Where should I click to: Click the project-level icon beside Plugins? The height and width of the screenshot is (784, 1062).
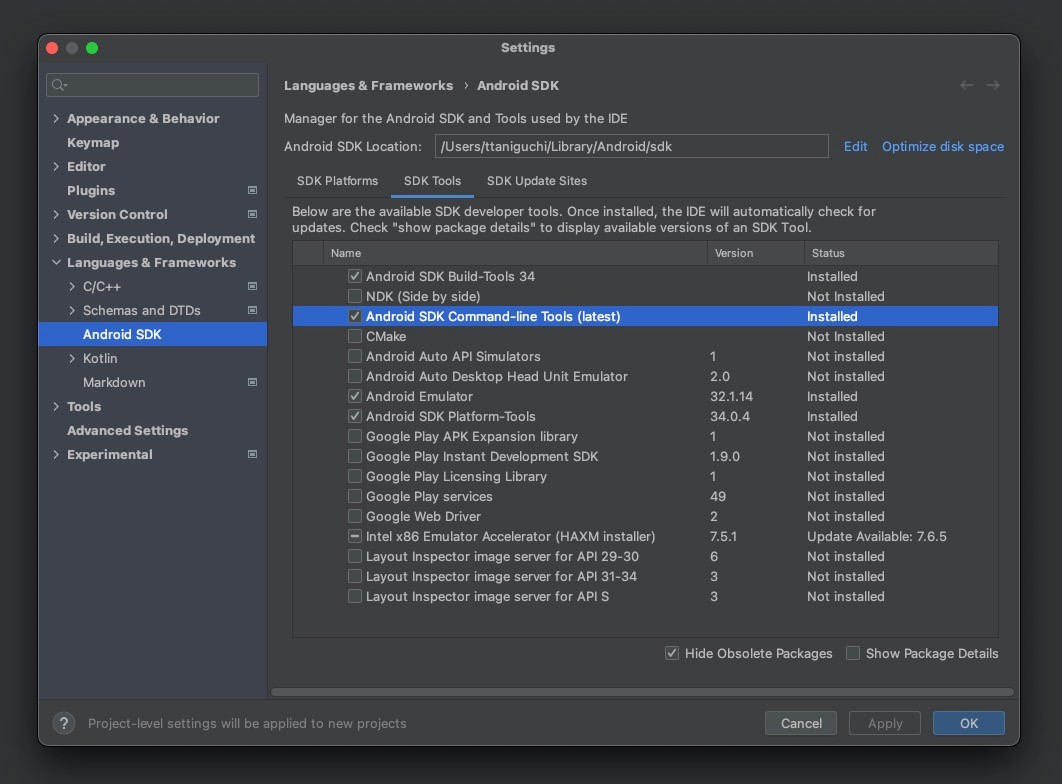point(252,190)
